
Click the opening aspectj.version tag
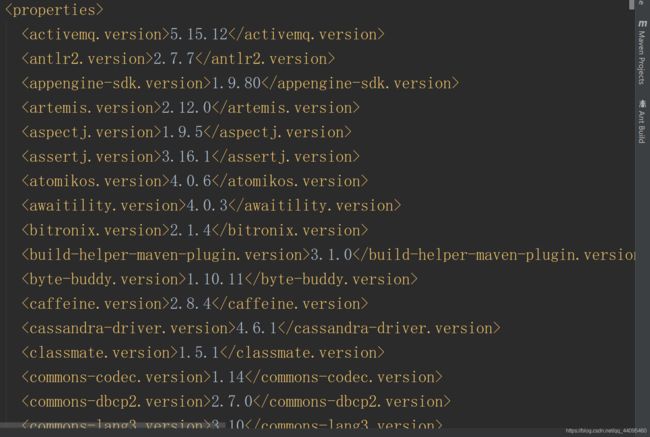pyautogui.click(x=91, y=132)
